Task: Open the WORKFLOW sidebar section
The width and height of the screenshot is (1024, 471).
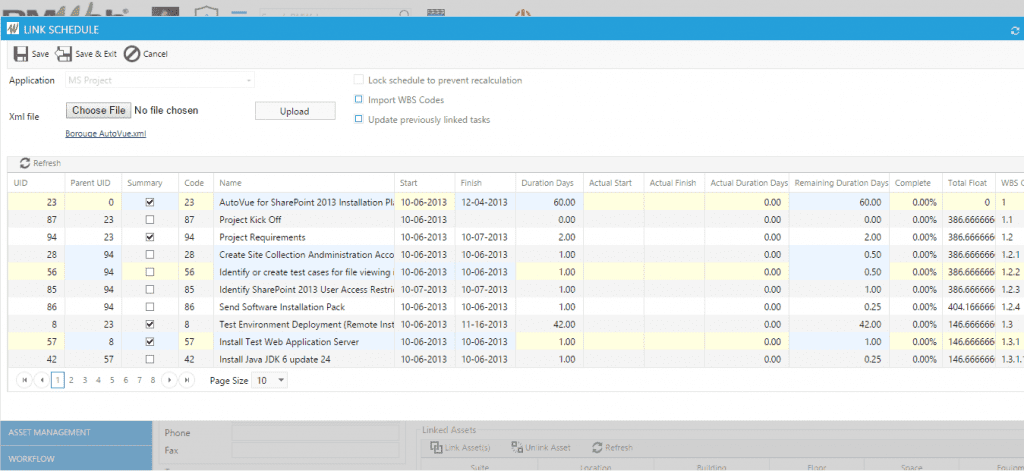Action: coord(76,459)
